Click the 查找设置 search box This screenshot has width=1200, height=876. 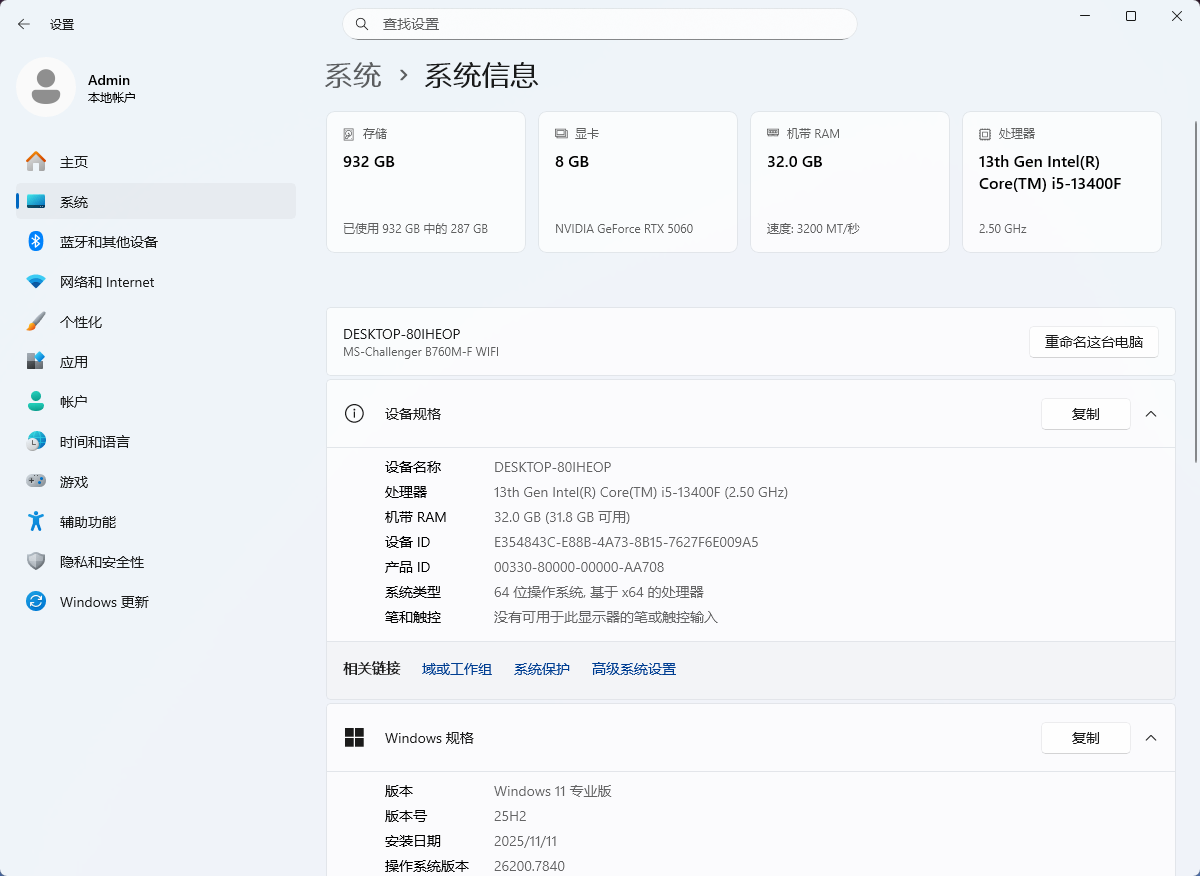point(600,24)
